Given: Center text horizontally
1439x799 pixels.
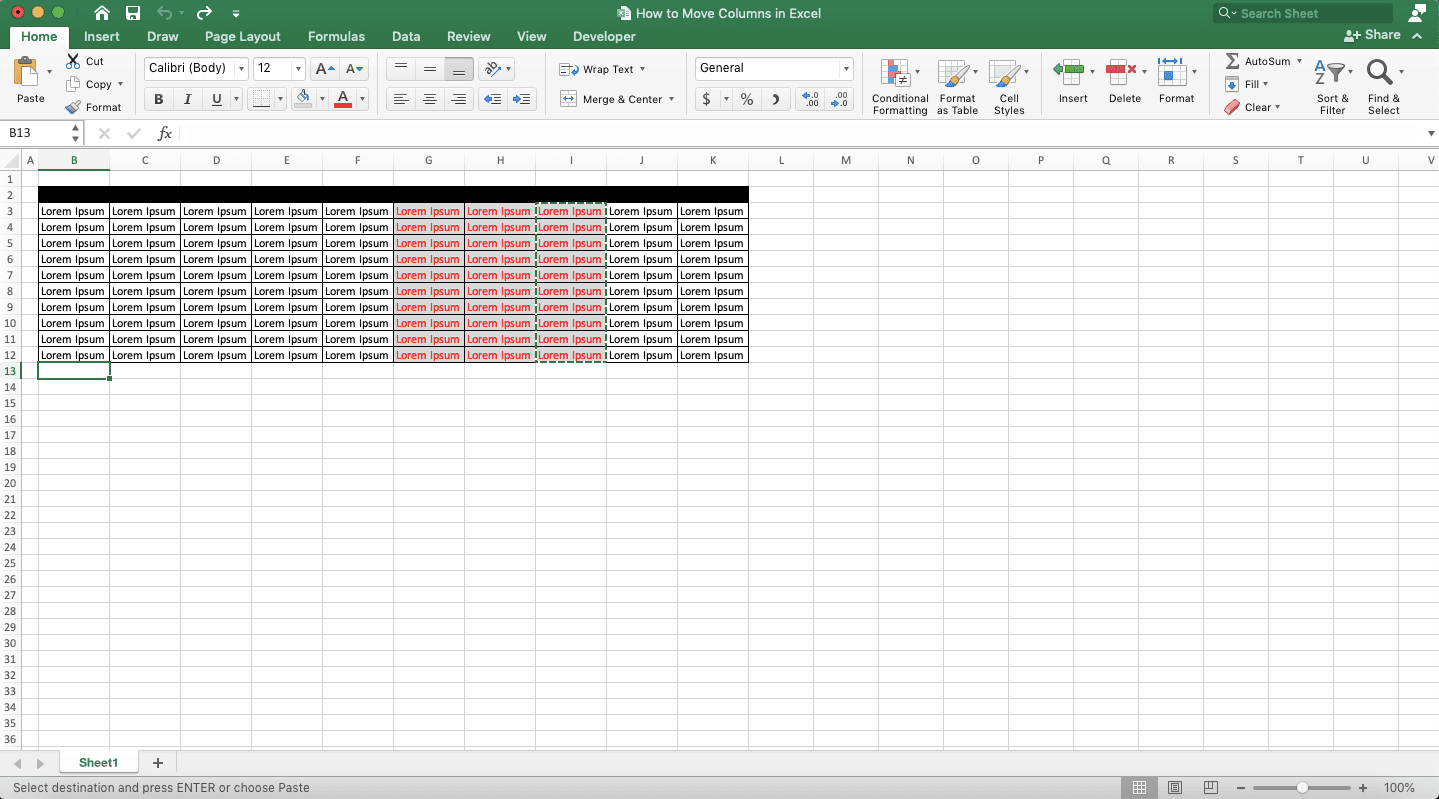Looking at the screenshot, I should [430, 99].
